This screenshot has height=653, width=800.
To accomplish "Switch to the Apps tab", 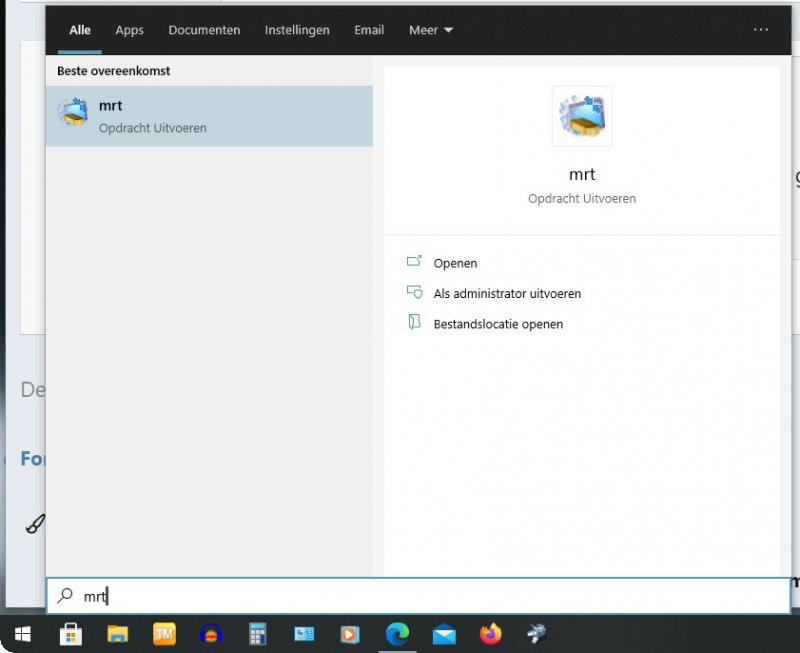I will (130, 30).
